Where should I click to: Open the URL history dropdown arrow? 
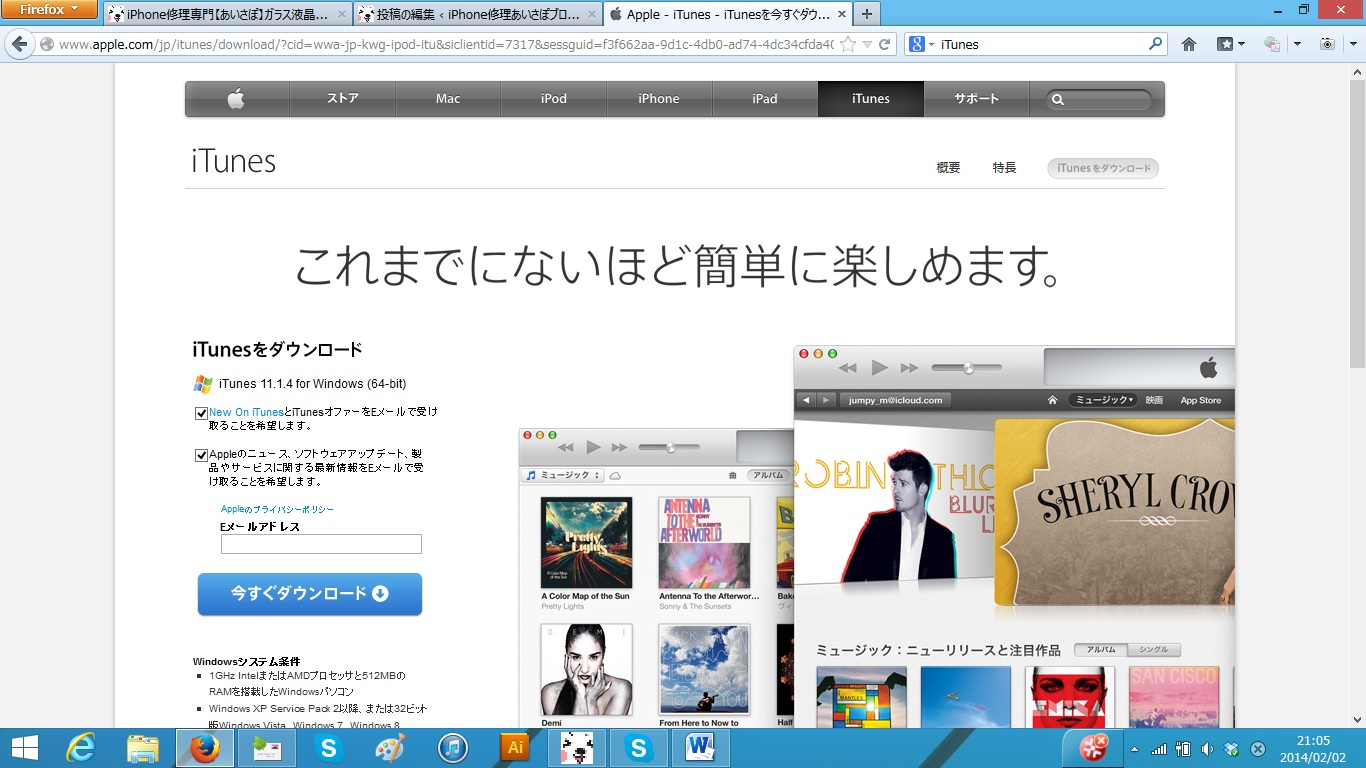867,44
